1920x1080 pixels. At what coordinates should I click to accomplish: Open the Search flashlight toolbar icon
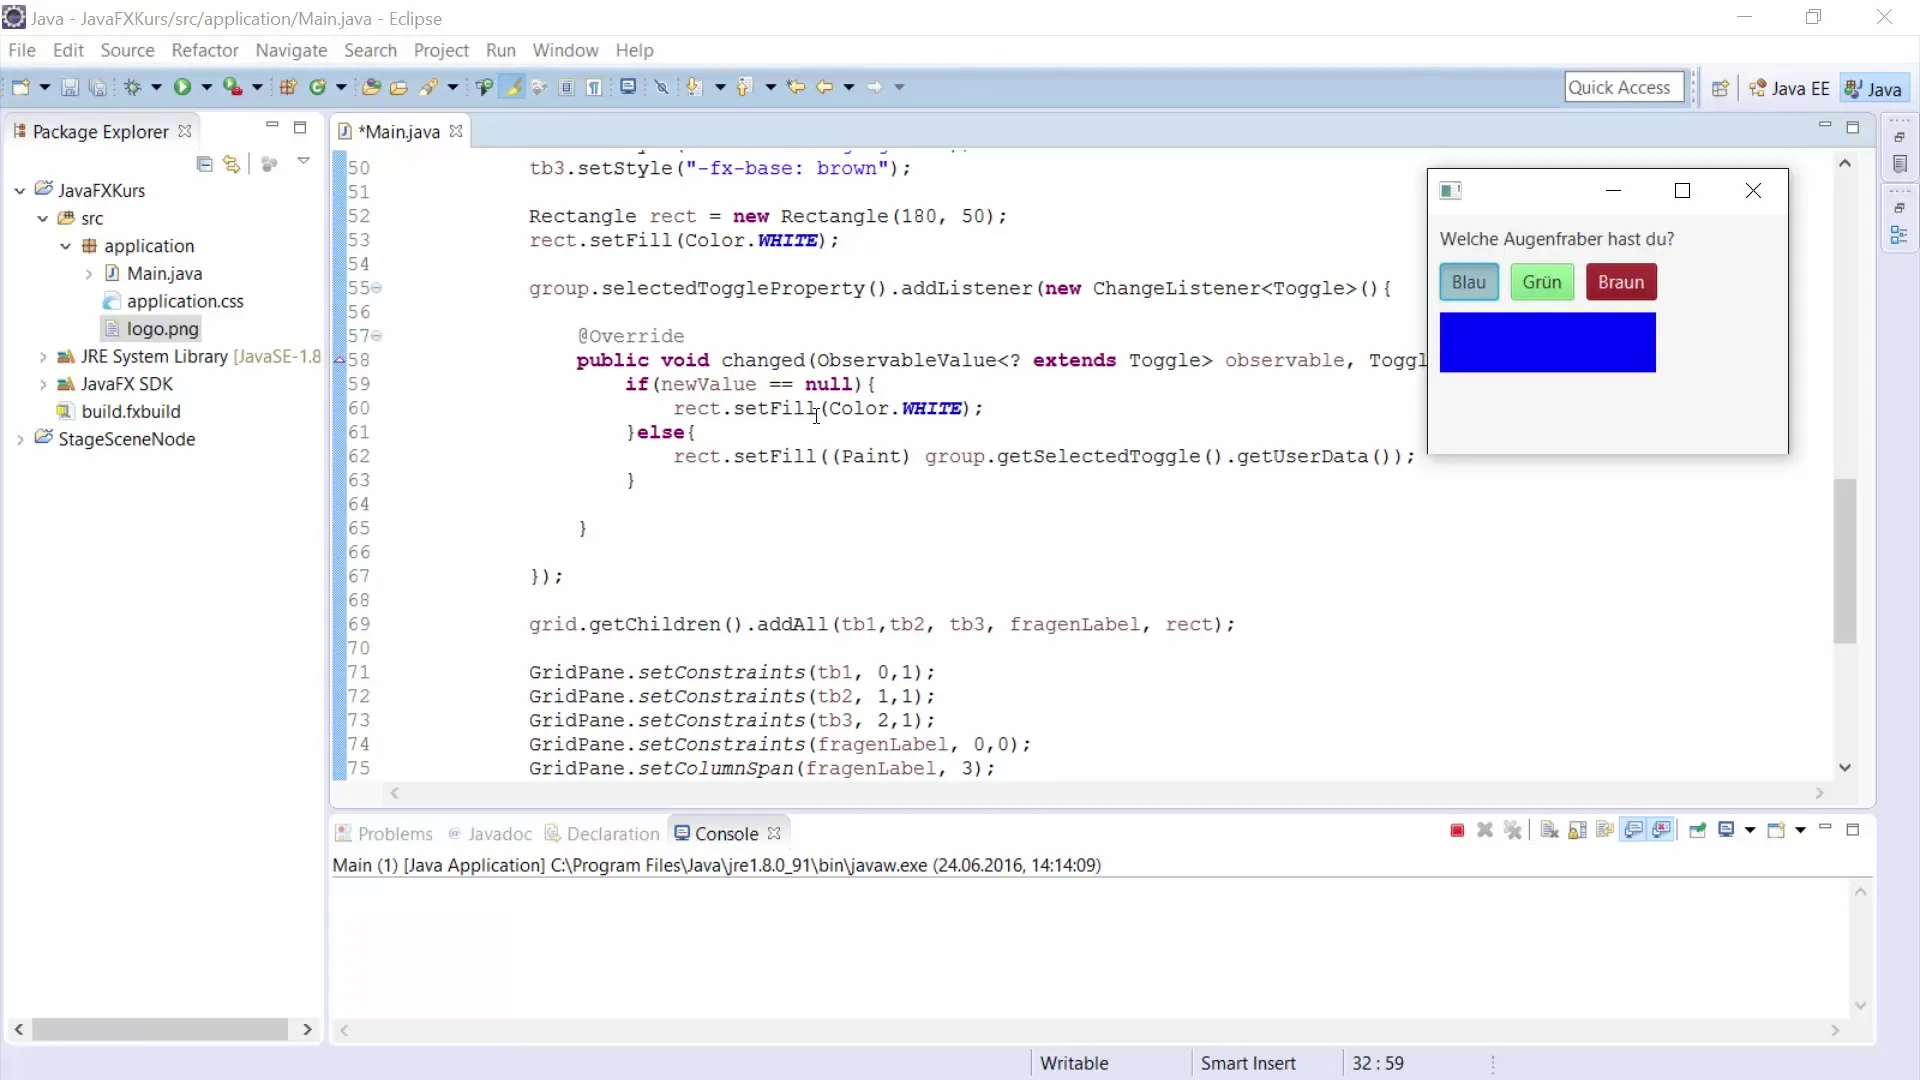(x=428, y=87)
